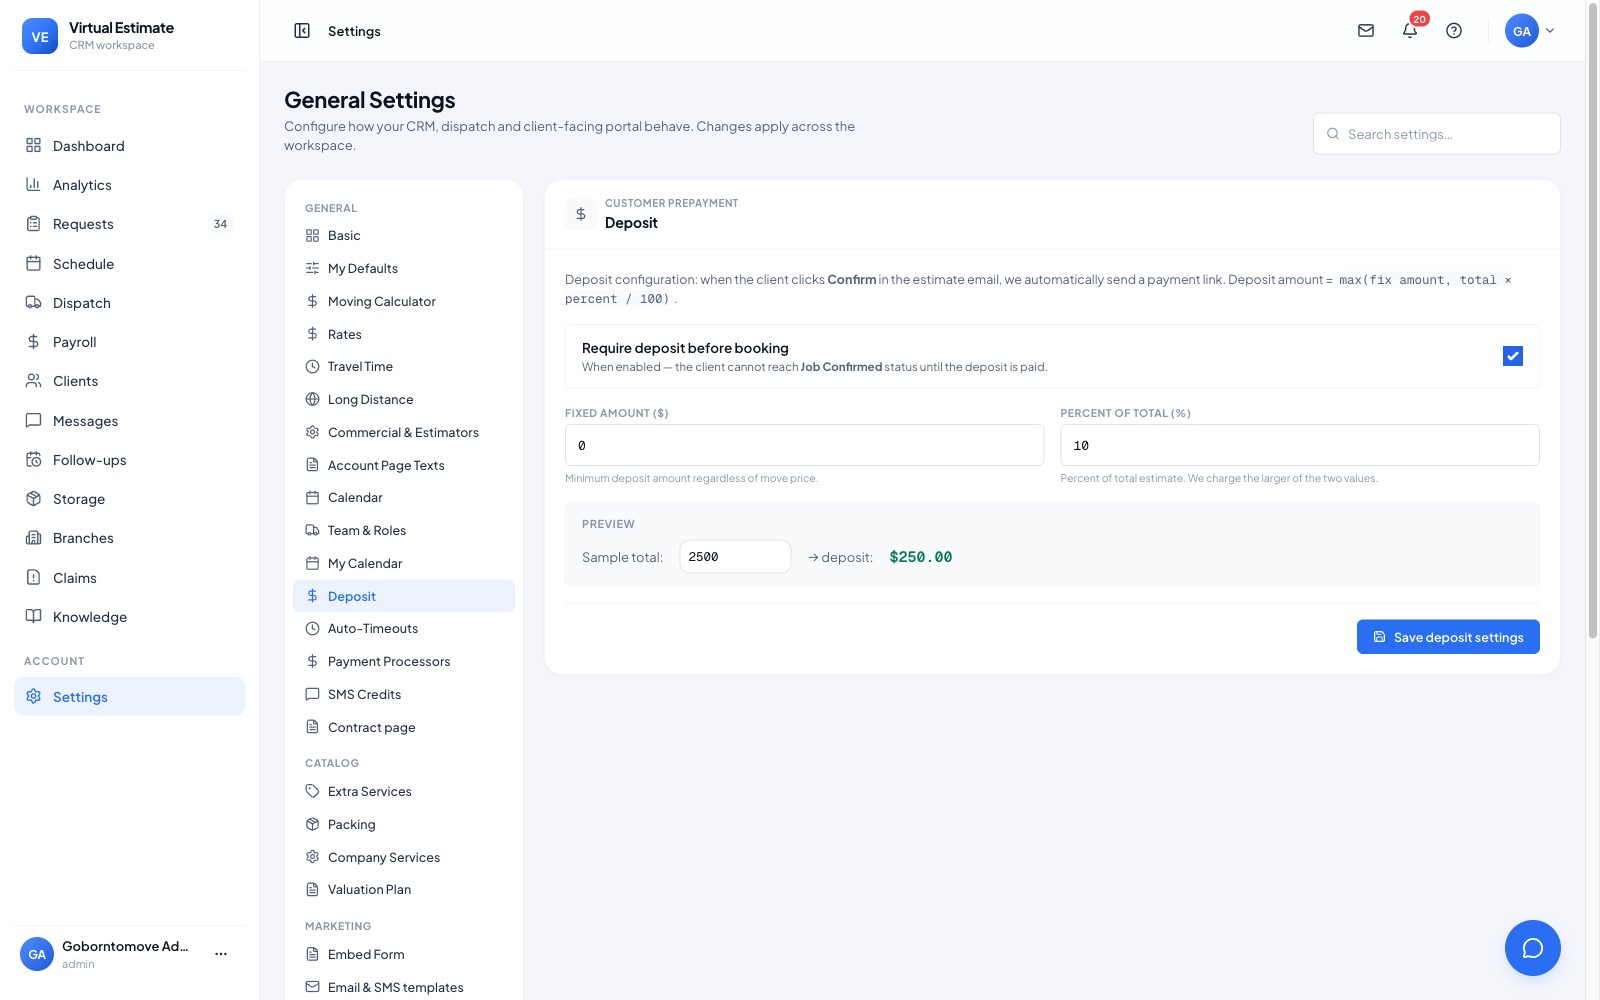Image resolution: width=1600 pixels, height=1000 pixels.
Task: Click the Percent of total input
Action: click(x=1299, y=445)
